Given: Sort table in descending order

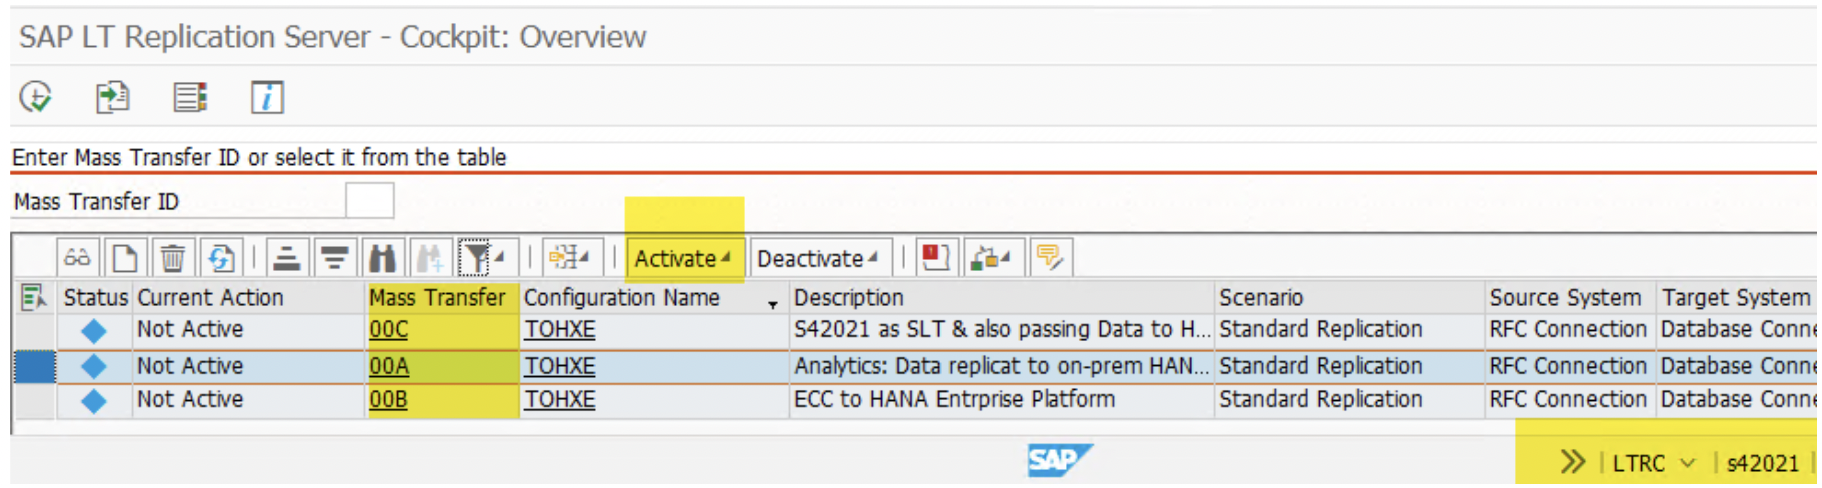Looking at the screenshot, I should (335, 258).
